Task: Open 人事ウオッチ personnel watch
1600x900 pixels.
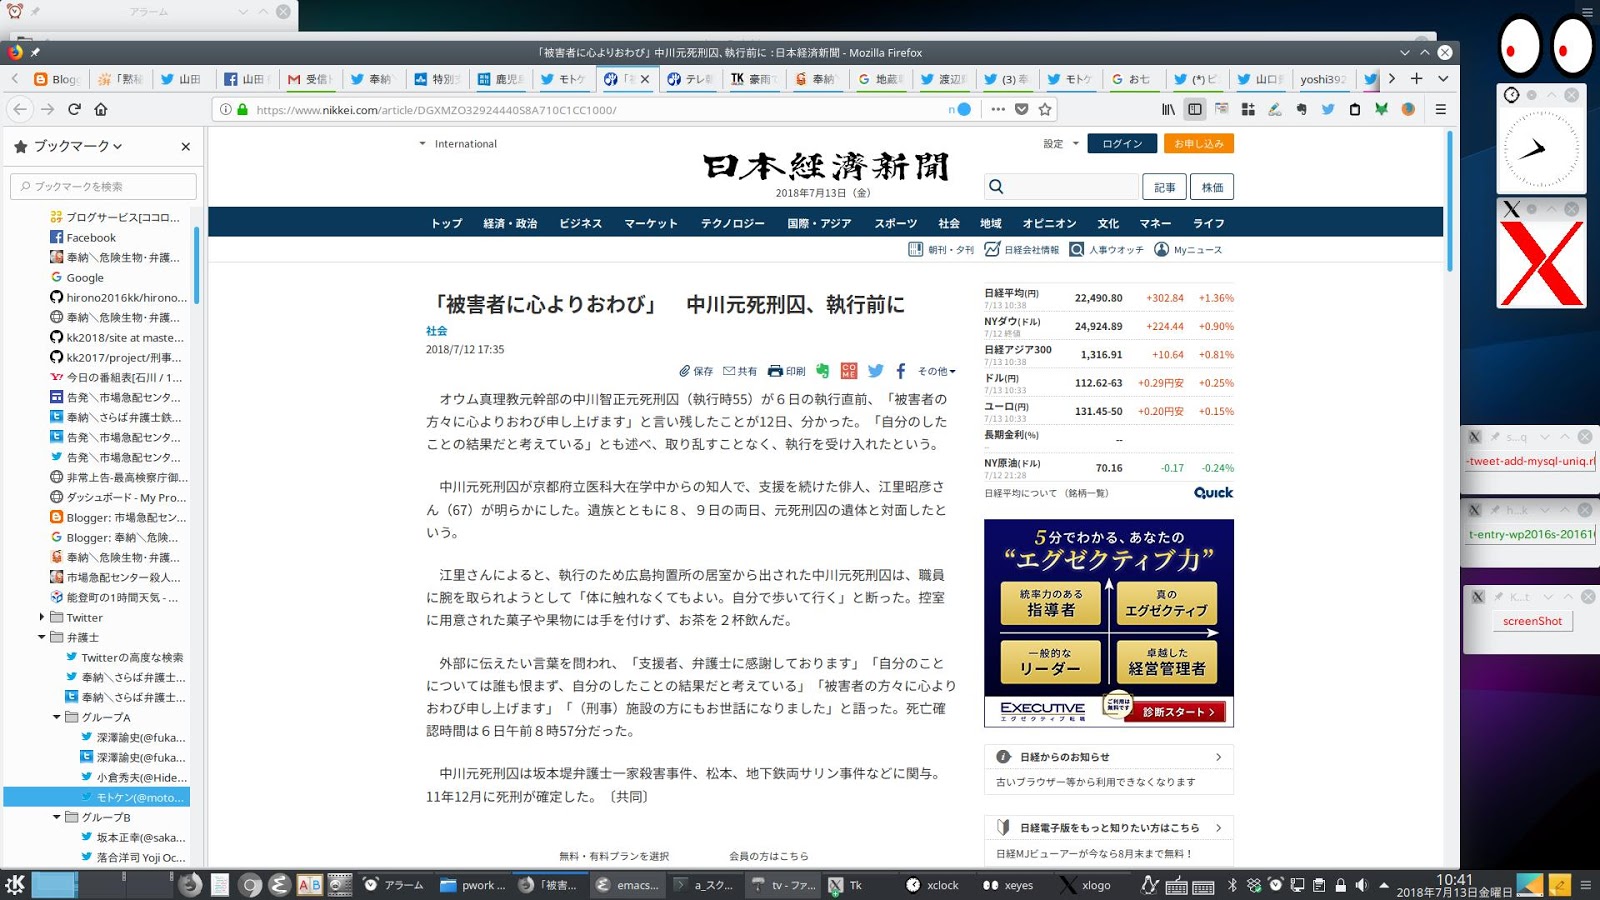Action: pyautogui.click(x=1106, y=249)
